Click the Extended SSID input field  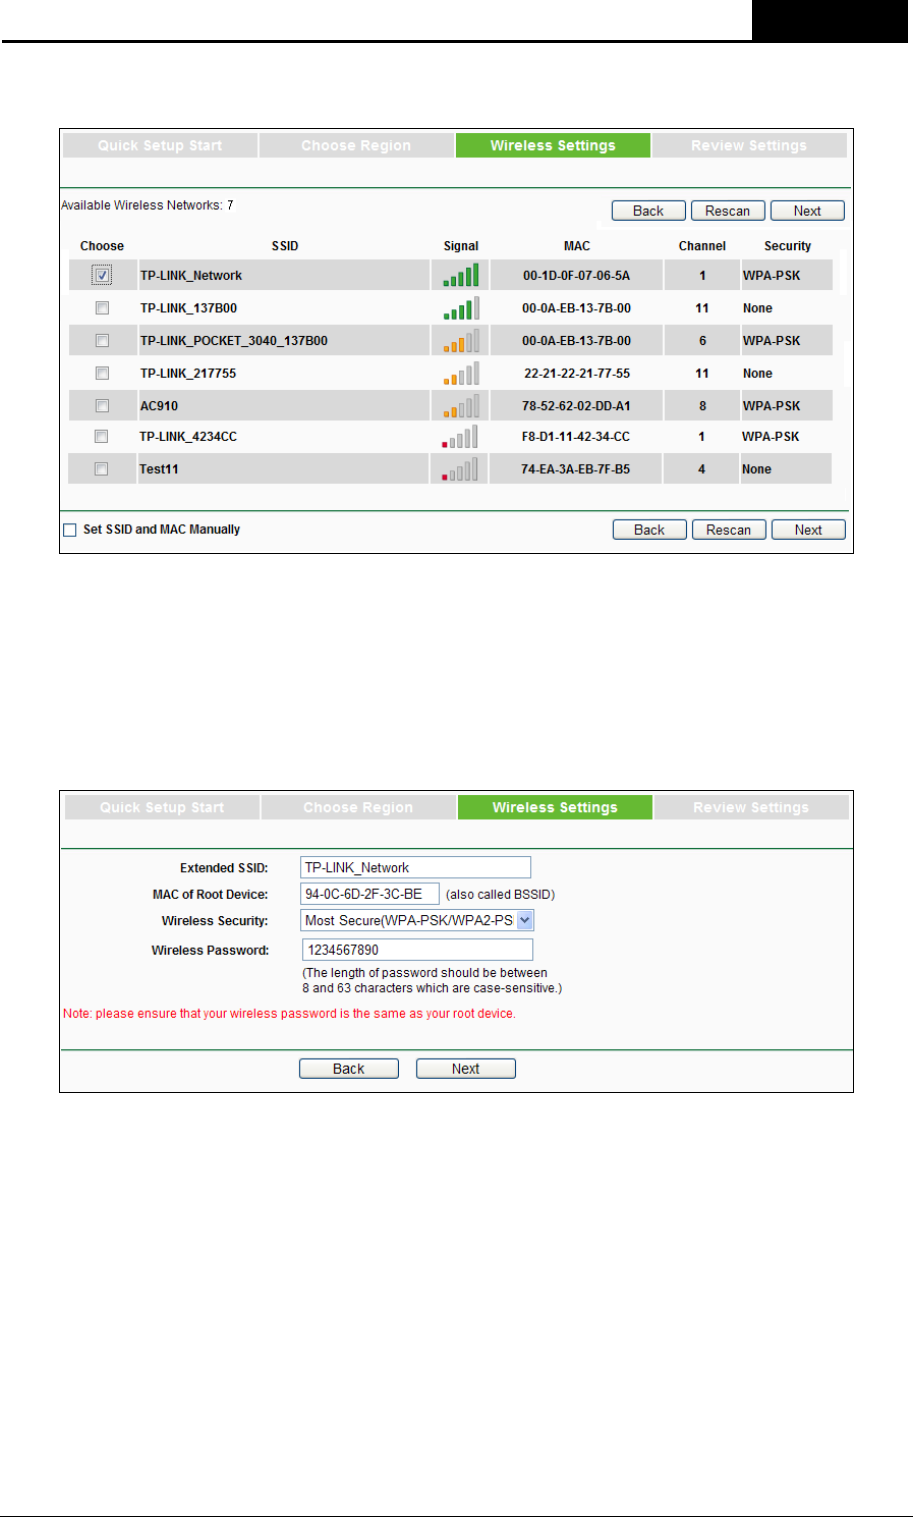(416, 868)
